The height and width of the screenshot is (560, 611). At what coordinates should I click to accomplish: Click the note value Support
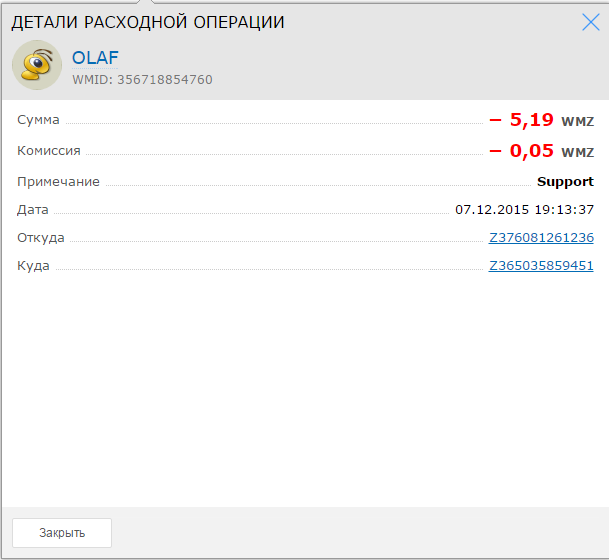(x=565, y=182)
